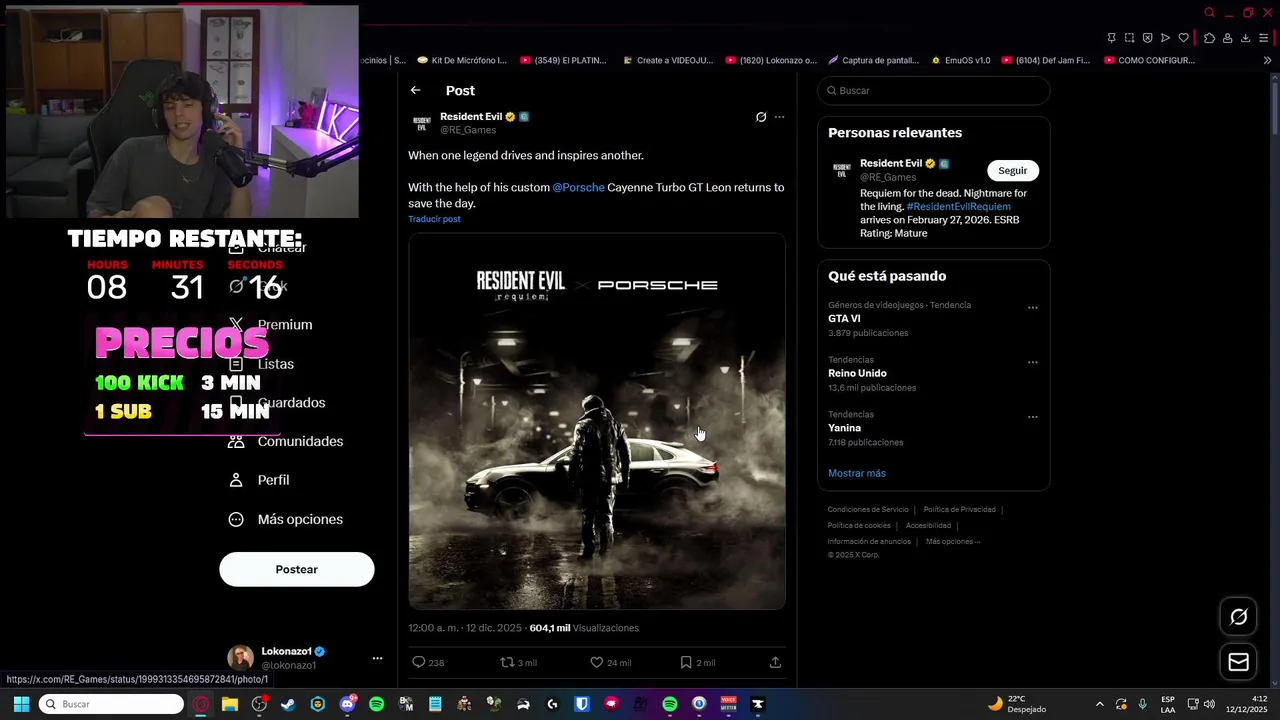Click the browser heart bookmark icon
1280x720 pixels.
point(1183,38)
